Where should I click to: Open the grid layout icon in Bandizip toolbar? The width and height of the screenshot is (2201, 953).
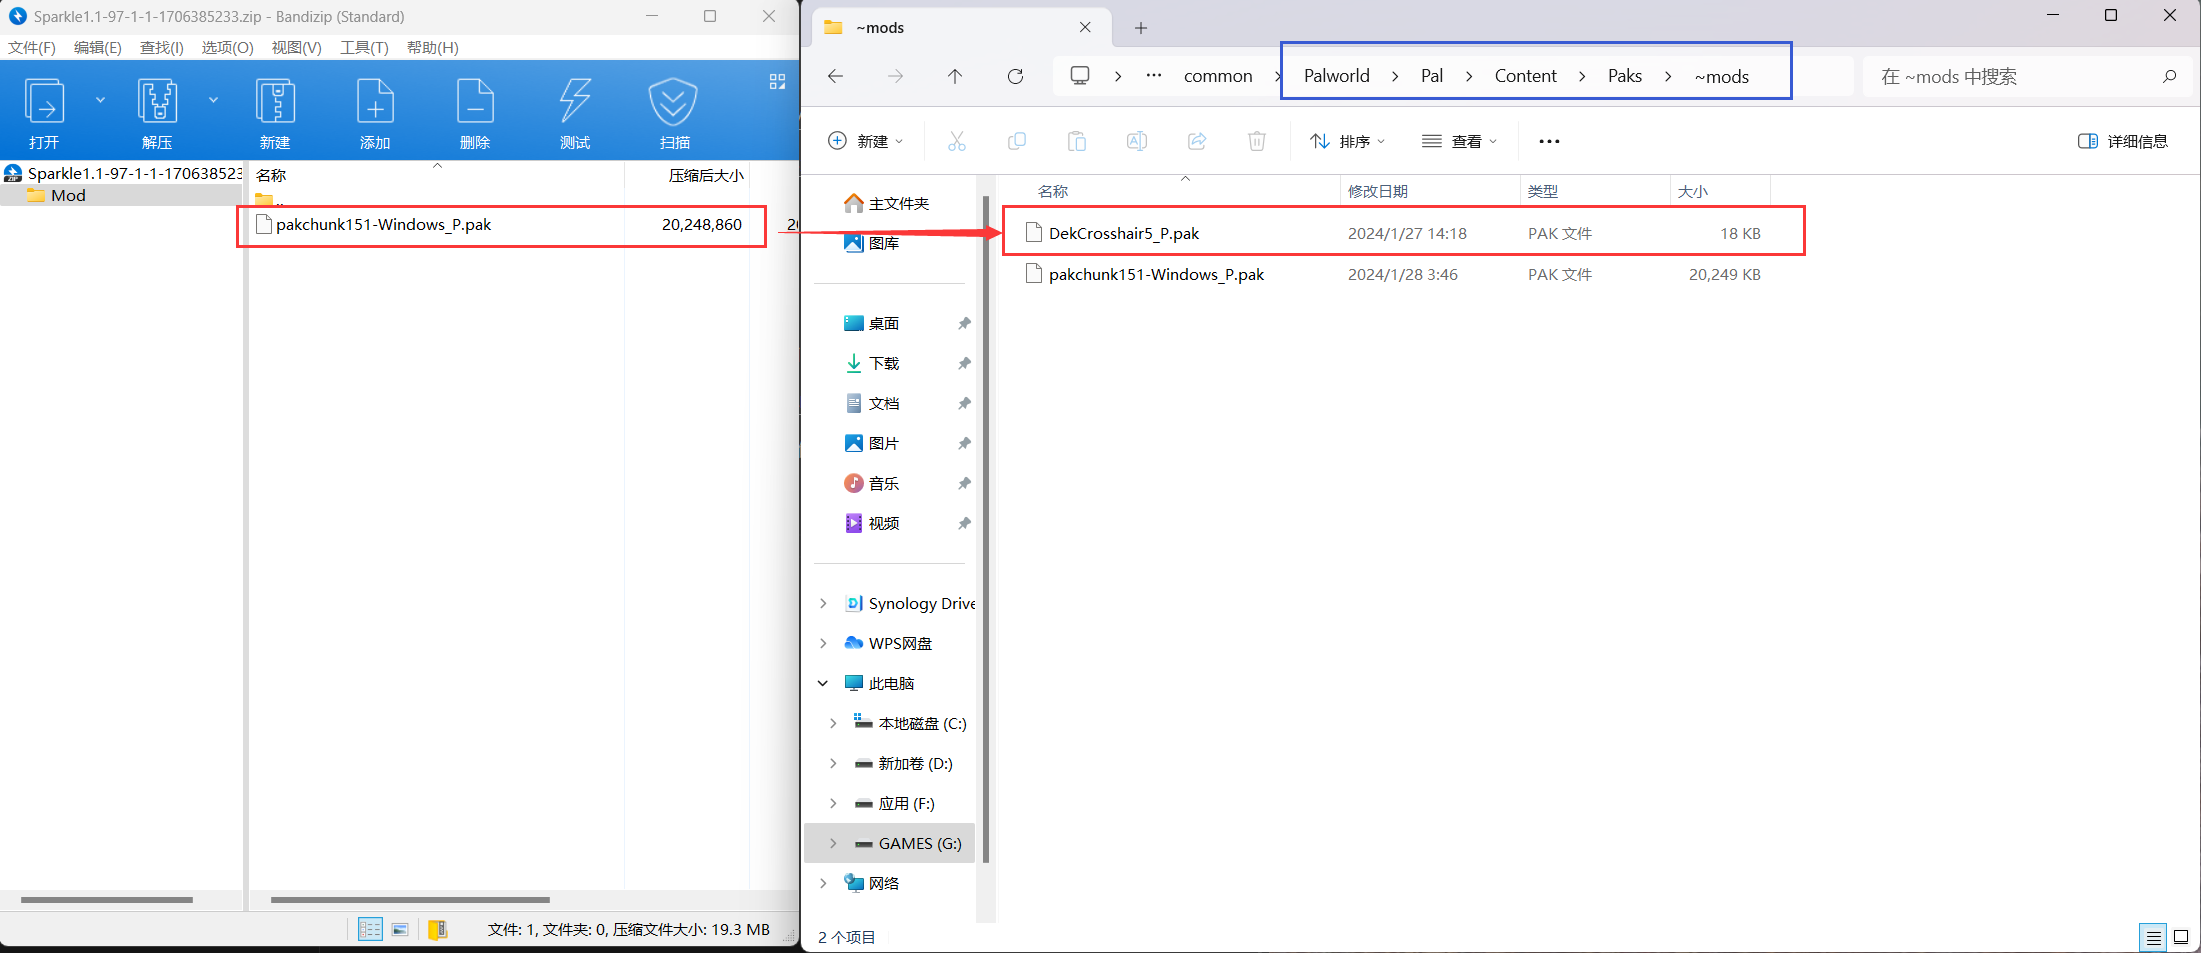pos(777,82)
